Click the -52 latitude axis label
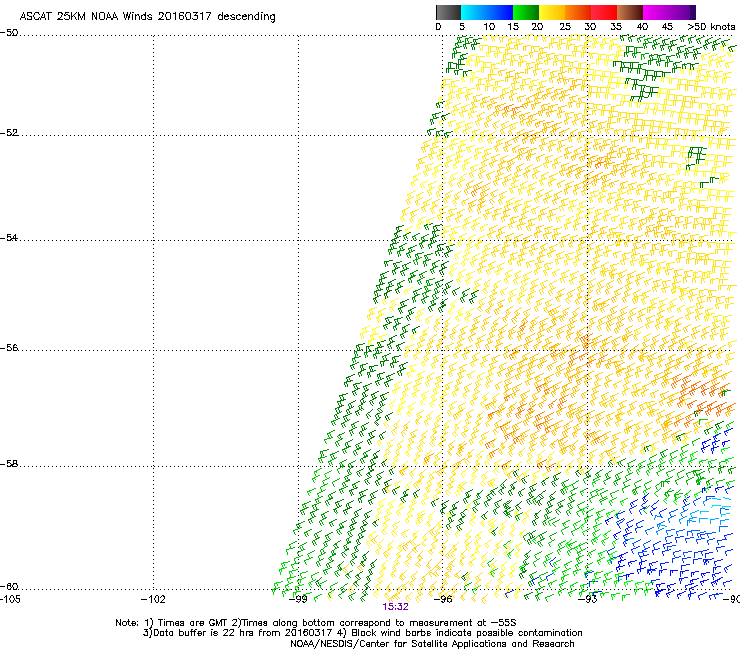Image resolution: width=740 pixels, height=650 pixels. coord(9,133)
